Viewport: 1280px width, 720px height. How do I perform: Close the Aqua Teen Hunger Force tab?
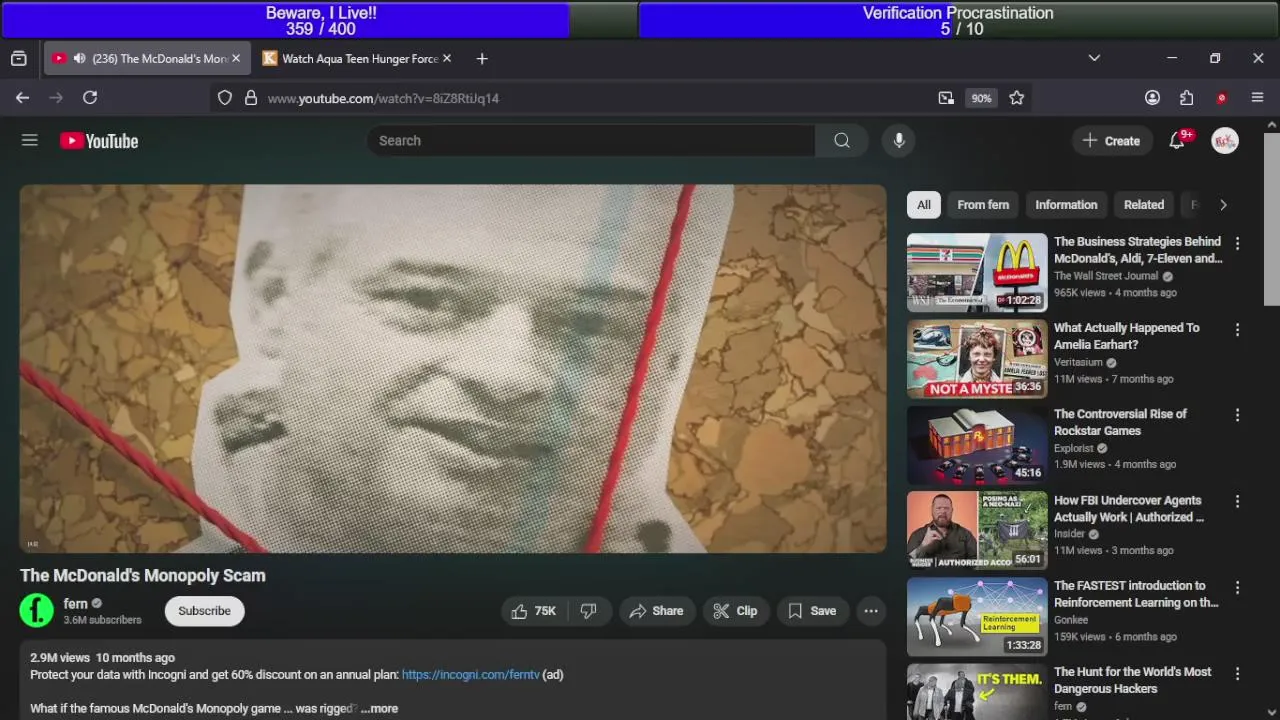point(447,59)
